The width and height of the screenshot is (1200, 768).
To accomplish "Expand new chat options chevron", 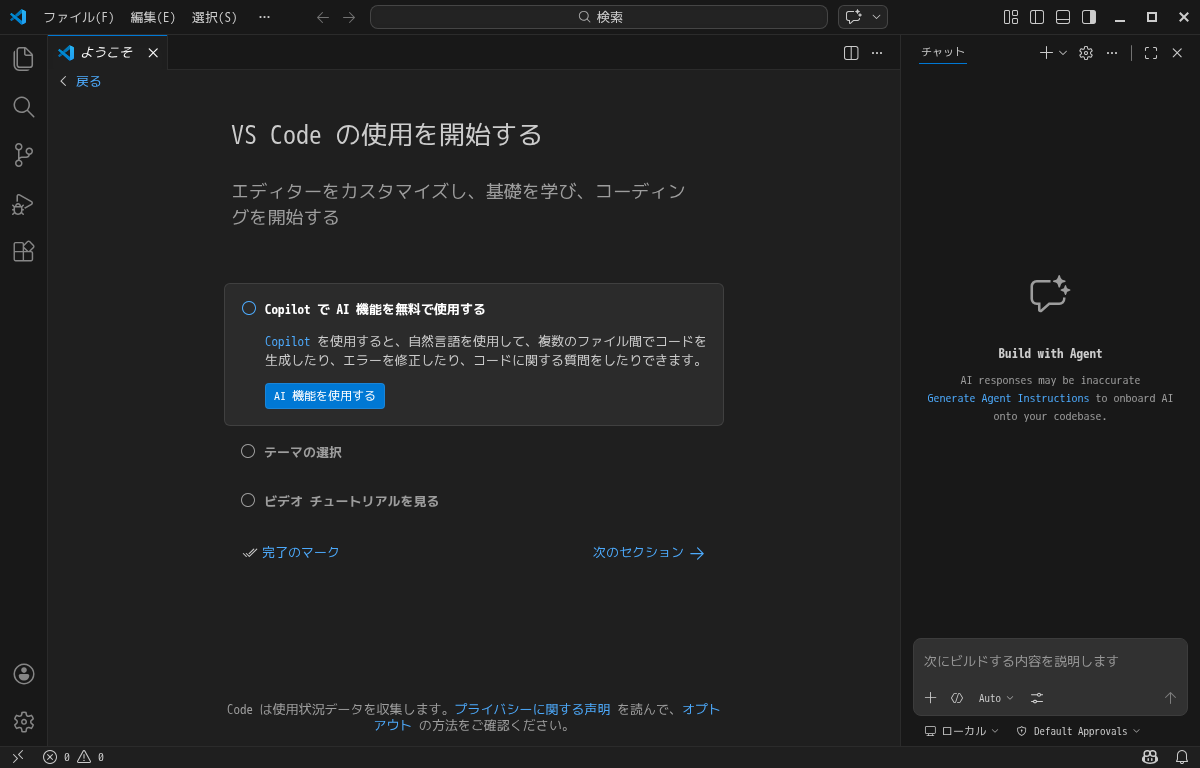I will click(x=1063, y=53).
